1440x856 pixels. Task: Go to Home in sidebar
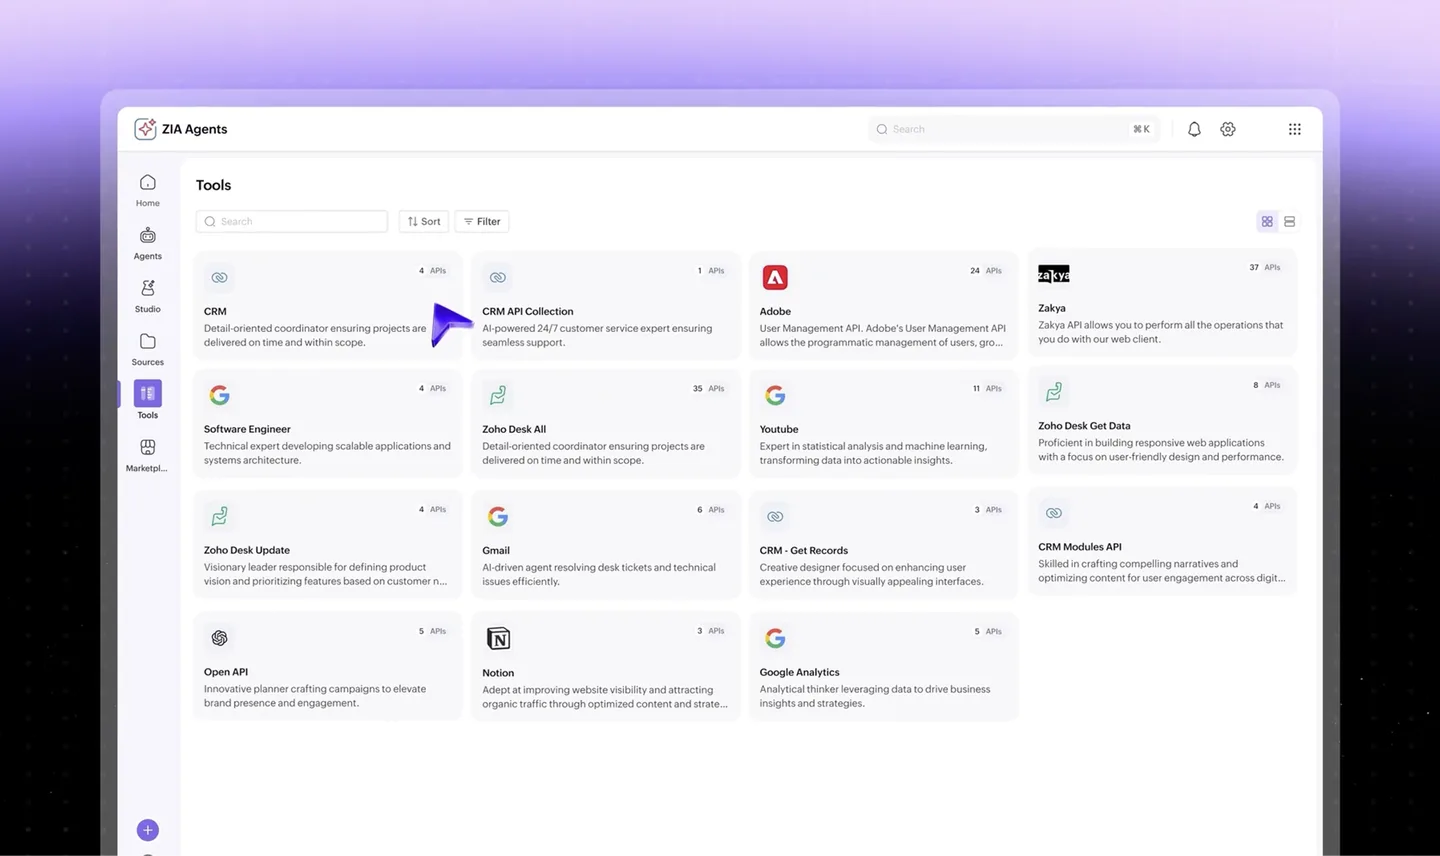(148, 190)
